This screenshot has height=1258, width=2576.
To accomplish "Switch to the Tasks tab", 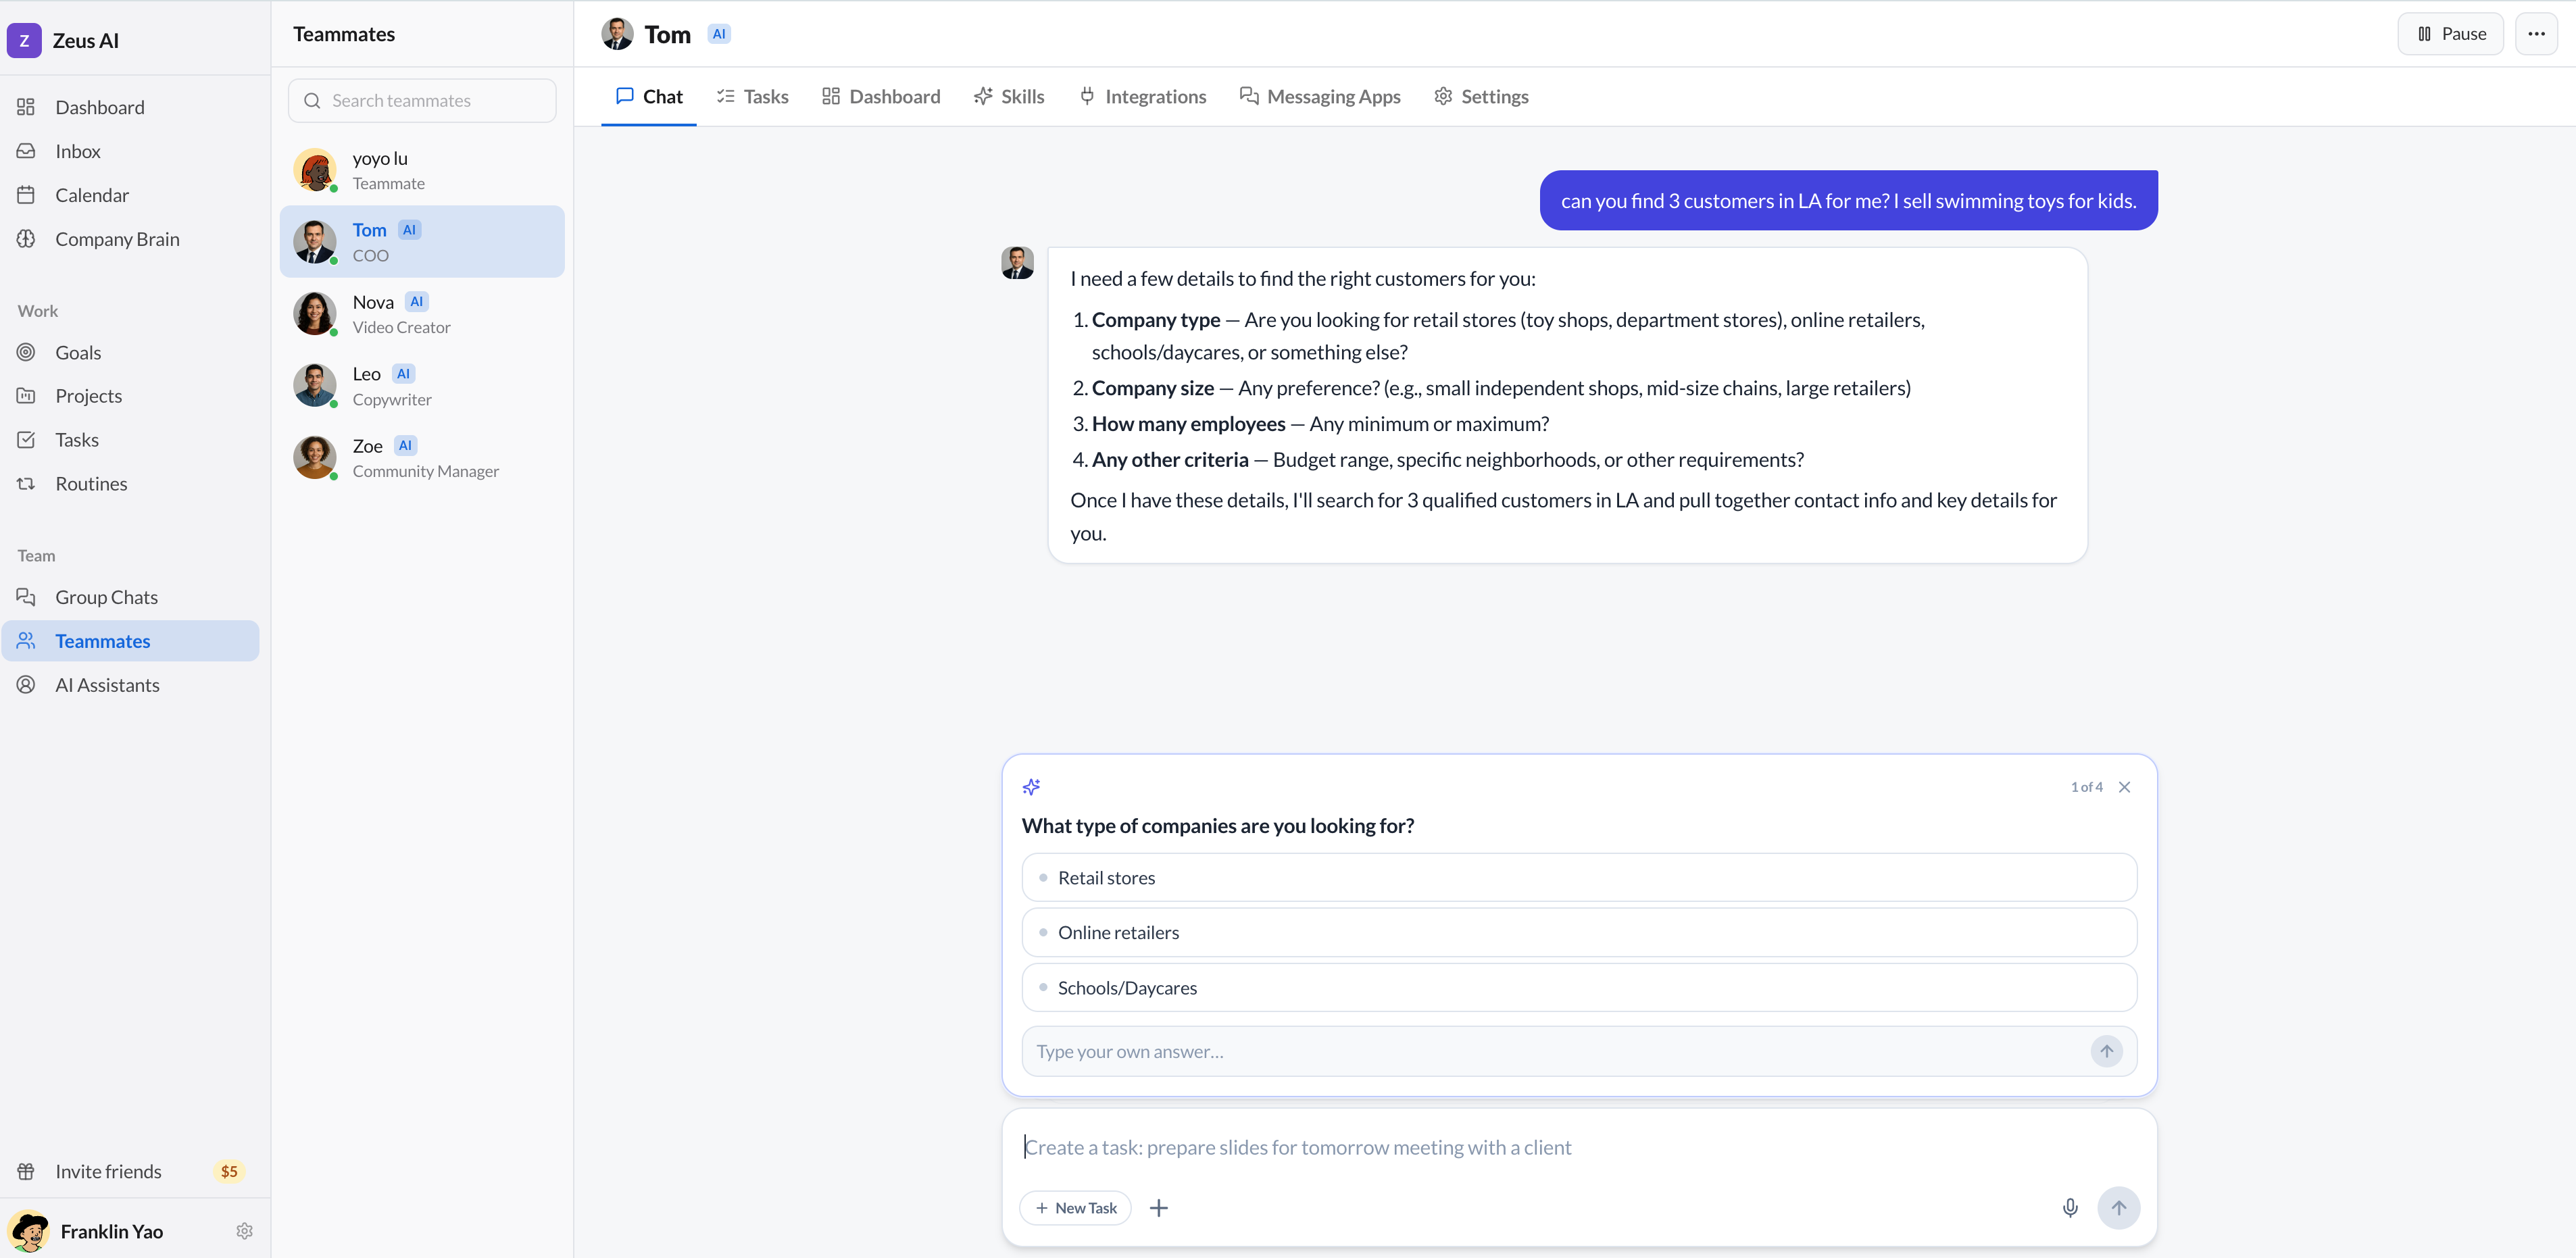I will pos(752,96).
